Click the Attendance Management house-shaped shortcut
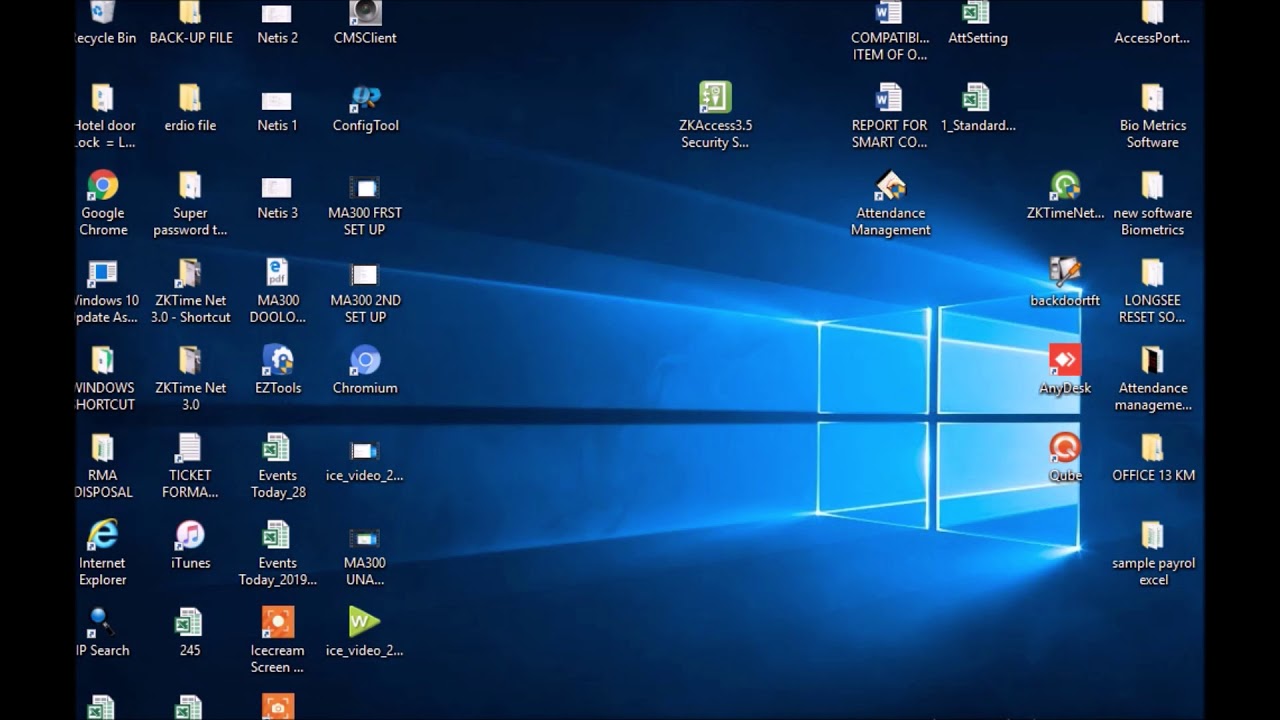Image resolution: width=1280 pixels, height=720 pixels. (890, 203)
